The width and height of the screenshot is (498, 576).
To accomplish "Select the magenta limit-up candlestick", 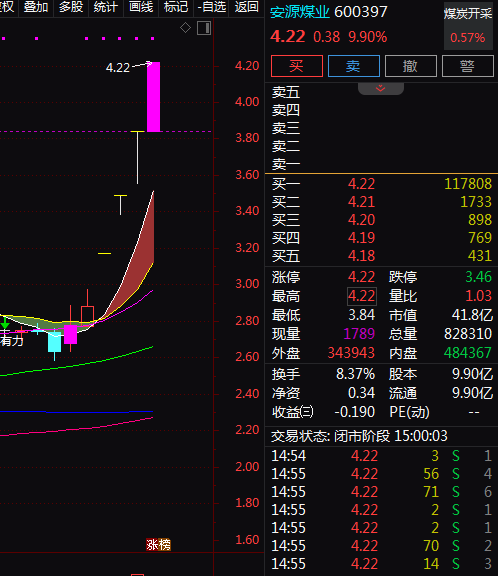I will (x=154, y=97).
